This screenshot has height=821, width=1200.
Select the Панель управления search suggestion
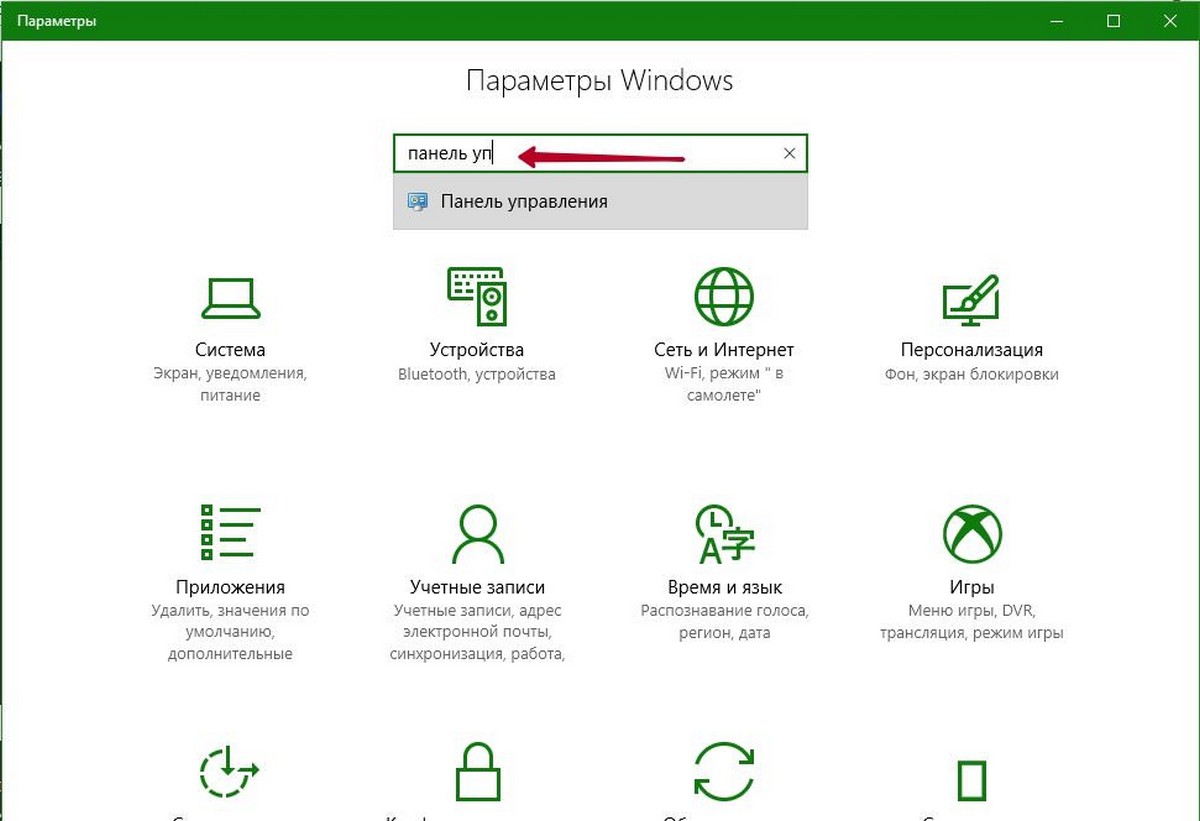[x=600, y=202]
